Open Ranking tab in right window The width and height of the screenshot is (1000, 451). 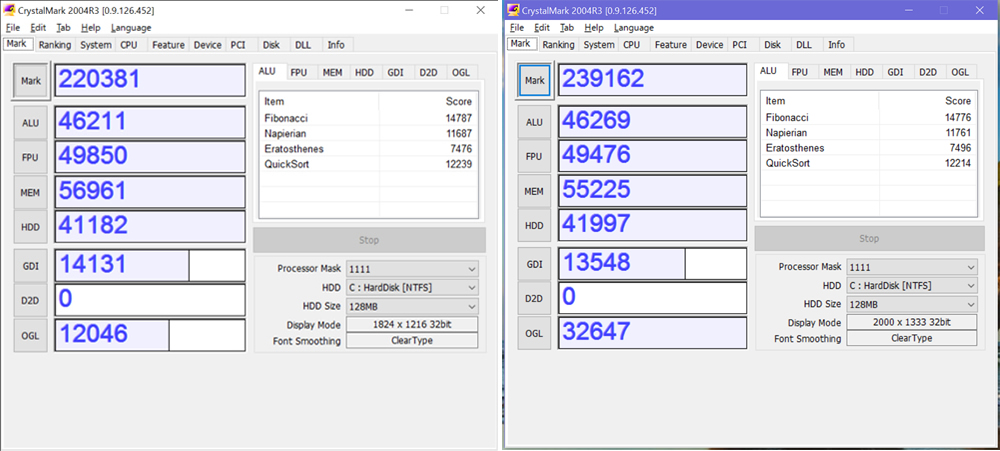558,45
